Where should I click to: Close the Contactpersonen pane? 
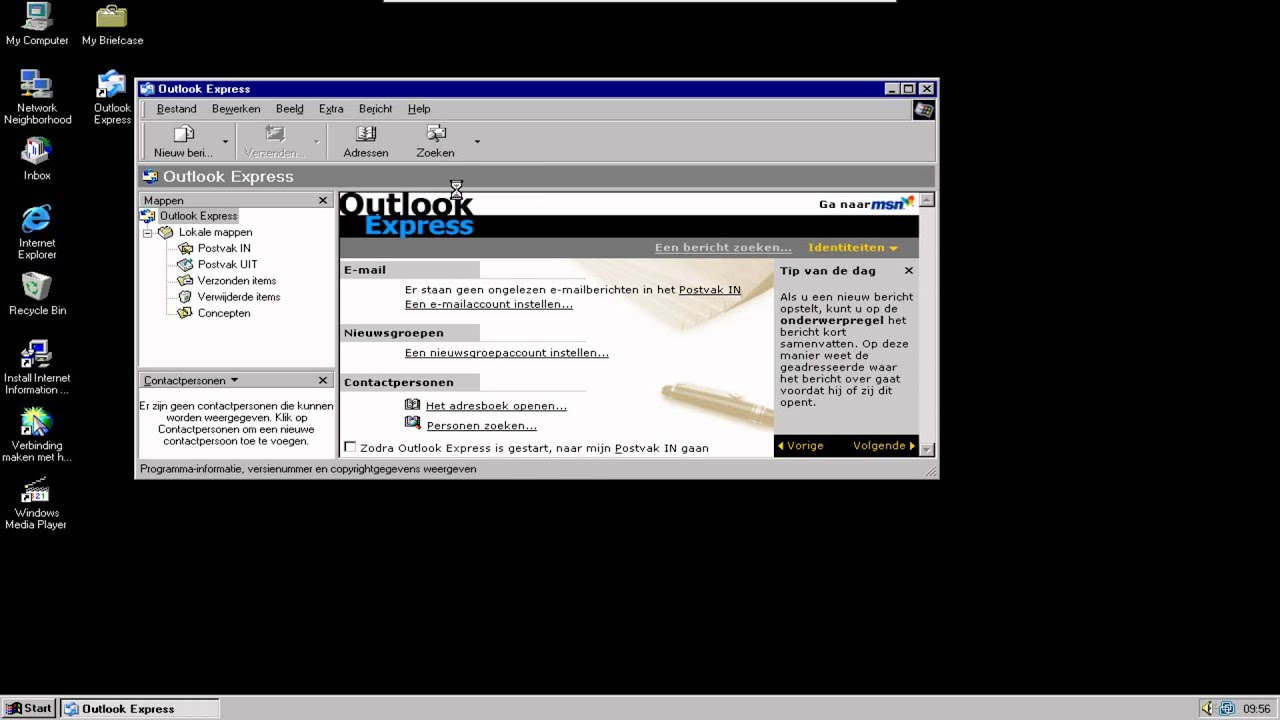click(323, 380)
